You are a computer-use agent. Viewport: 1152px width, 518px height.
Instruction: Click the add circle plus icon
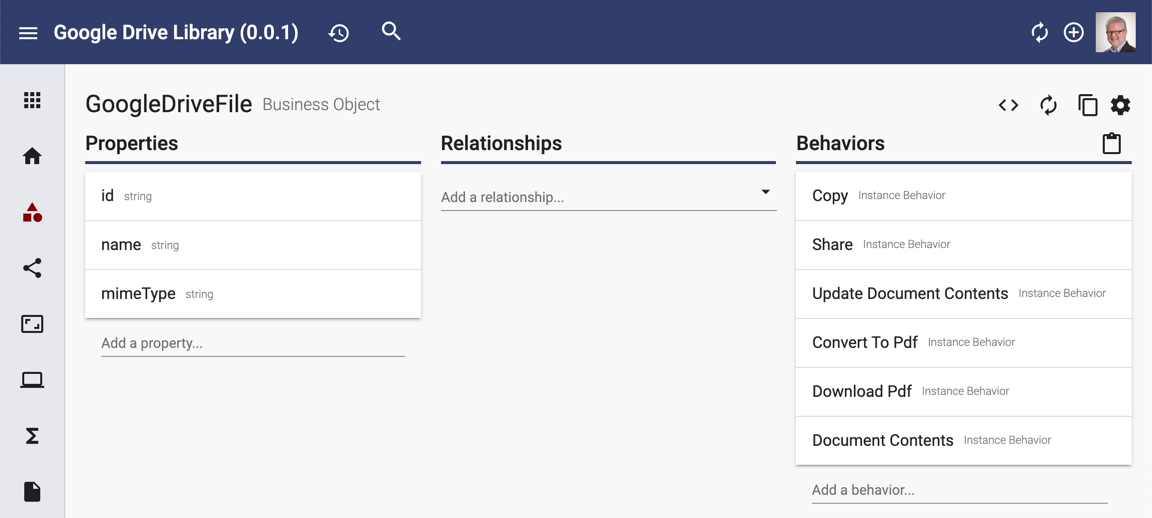point(1074,32)
